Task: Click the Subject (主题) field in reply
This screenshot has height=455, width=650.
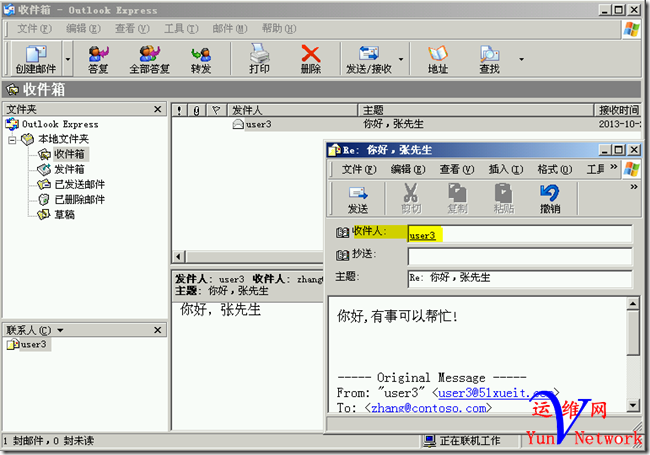Action: (x=520, y=278)
